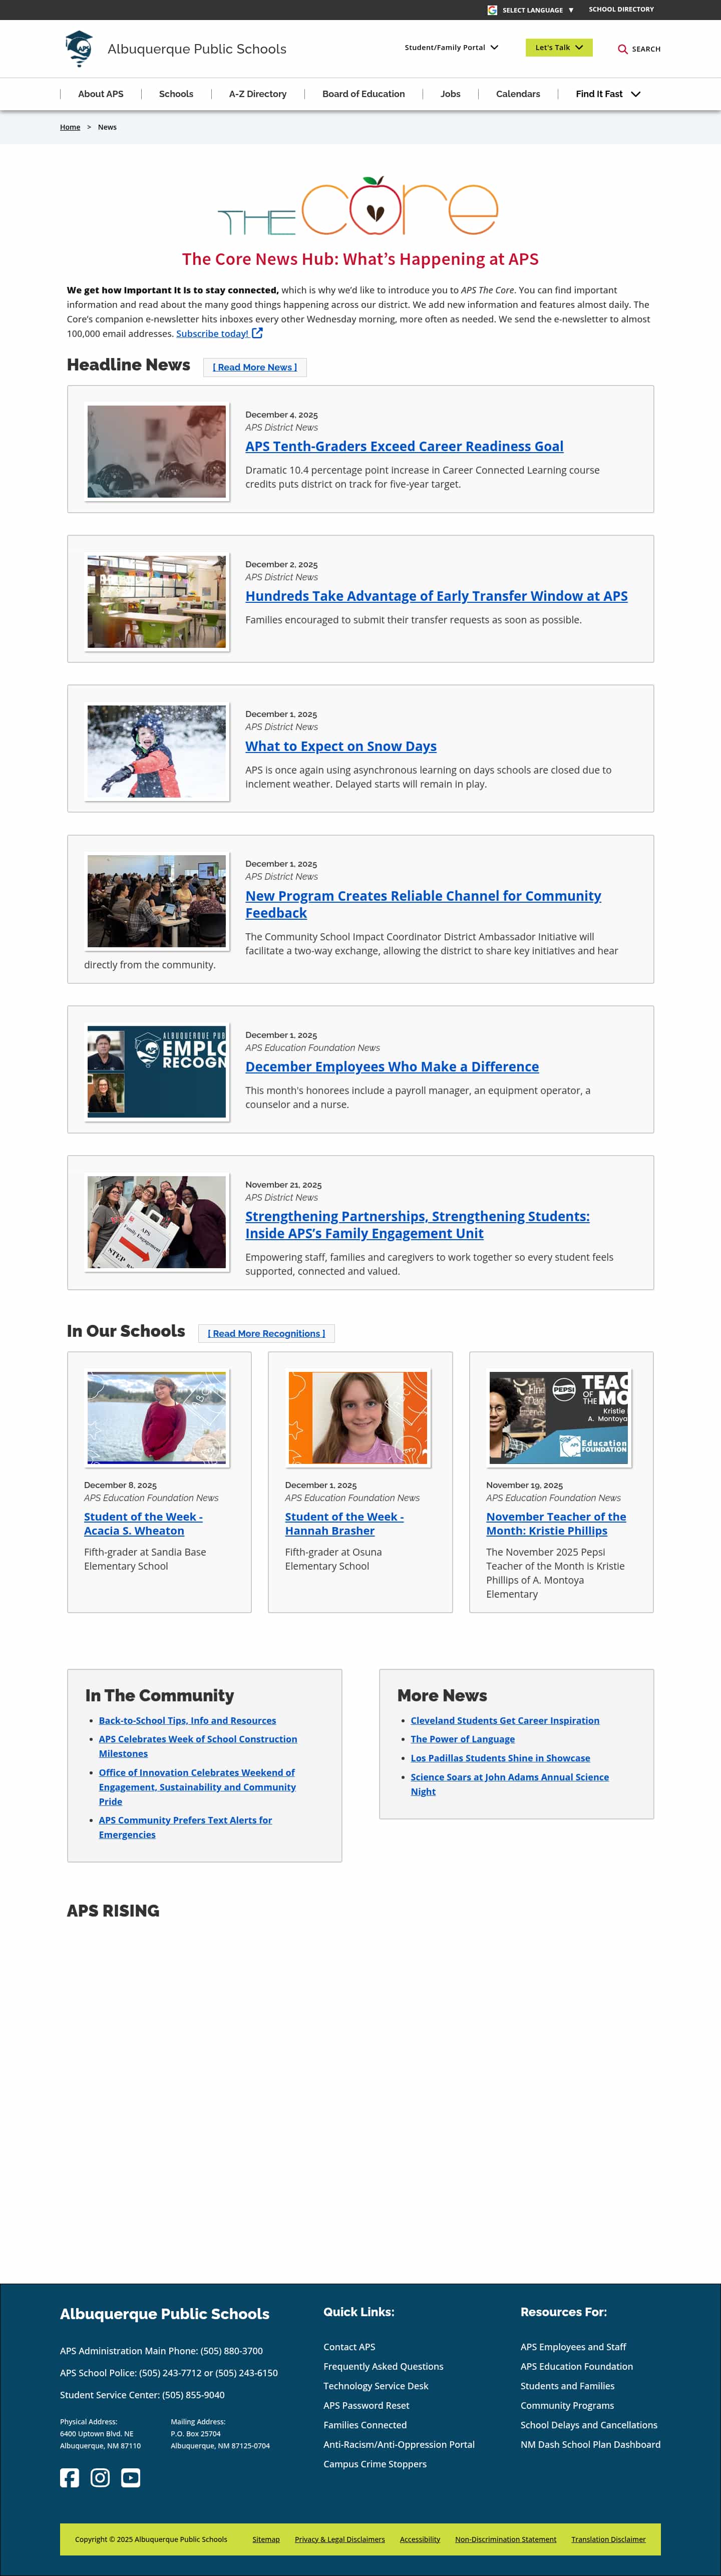Image resolution: width=721 pixels, height=2576 pixels.
Task: Click Translation Disclaimer footer link
Action: click(x=608, y=2539)
